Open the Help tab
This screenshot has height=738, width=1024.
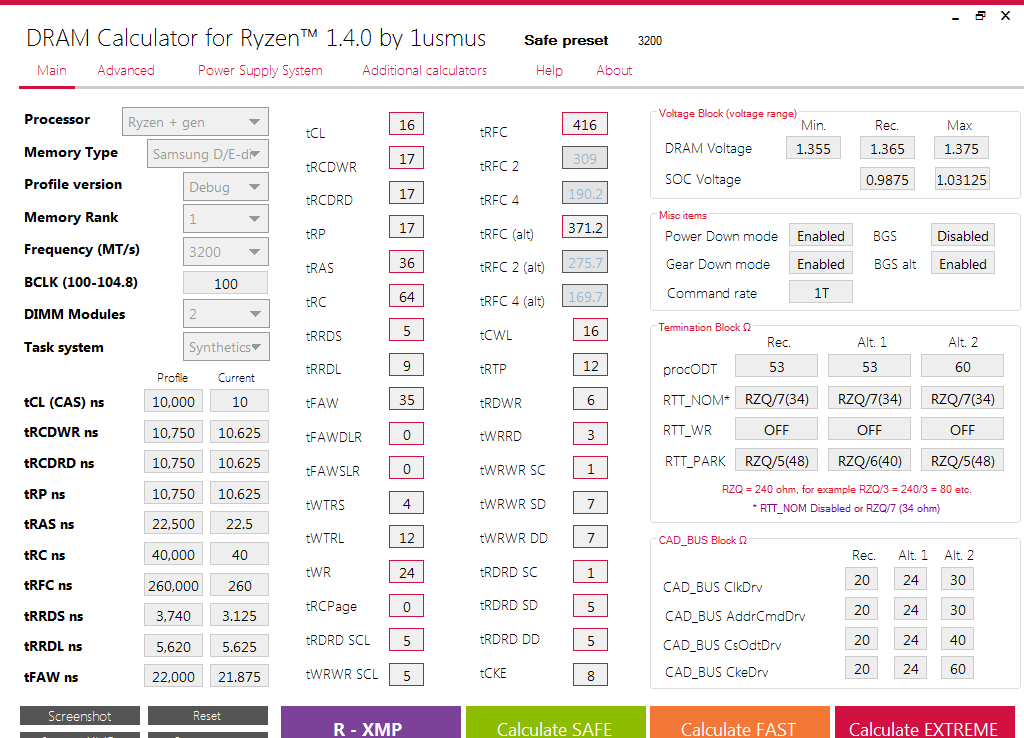pos(549,70)
